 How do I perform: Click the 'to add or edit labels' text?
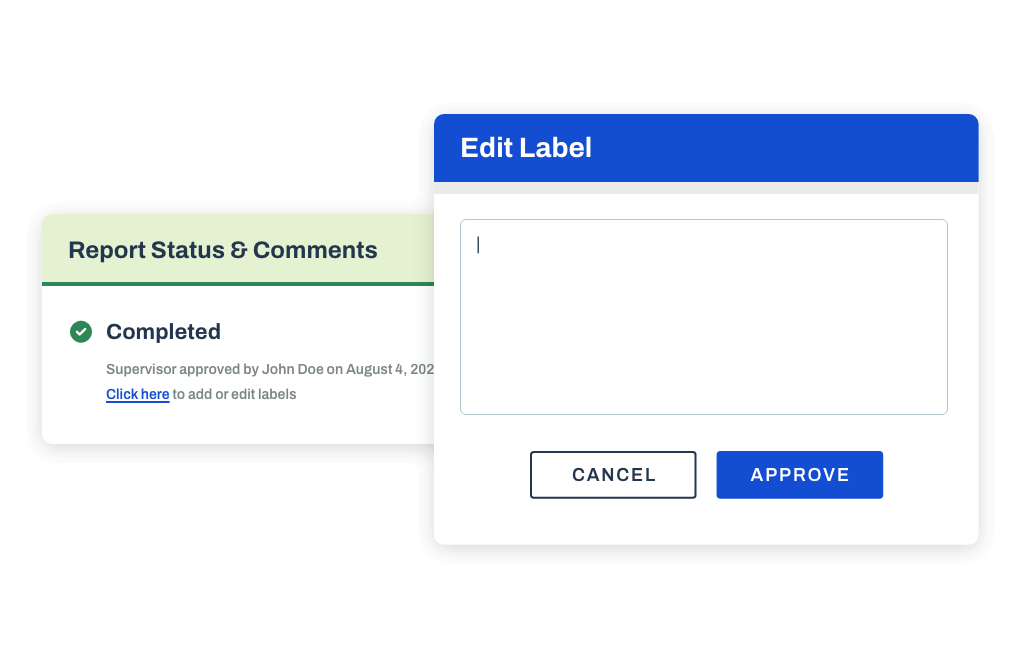pos(234,394)
